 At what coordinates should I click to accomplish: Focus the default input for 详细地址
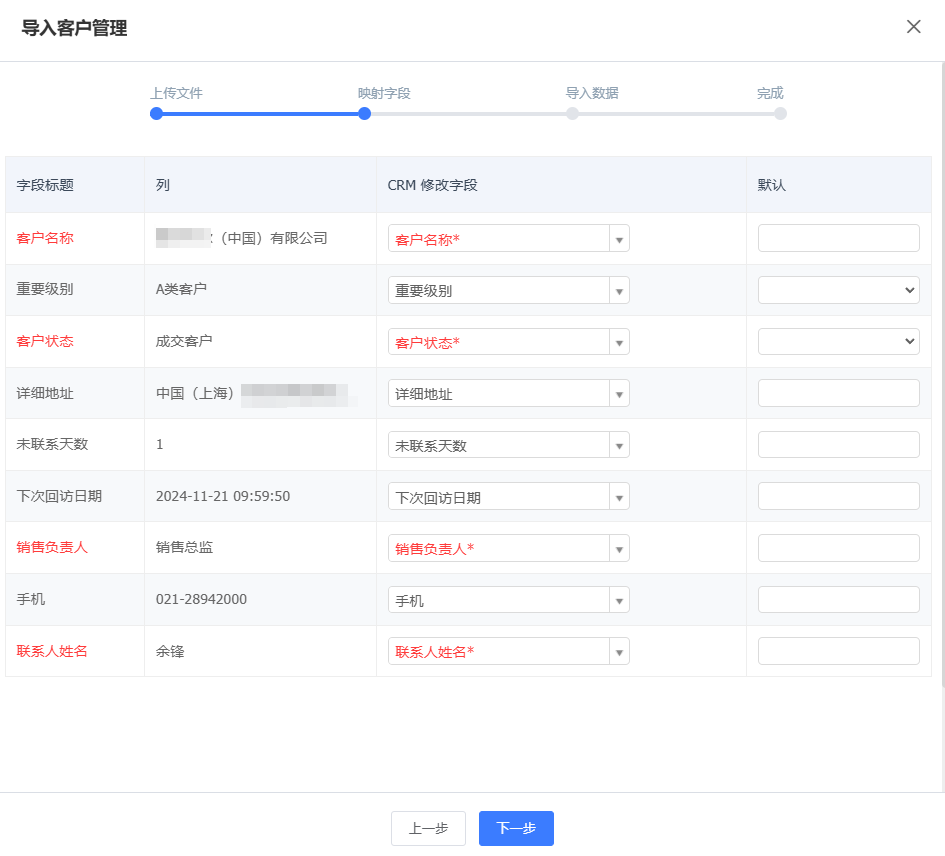point(838,393)
